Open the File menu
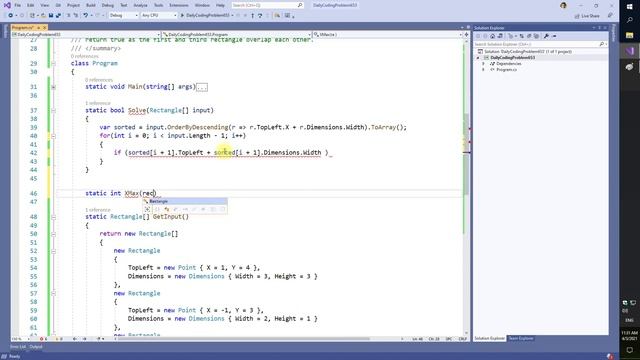Screen dimensions: 640x360 pos(18,5)
